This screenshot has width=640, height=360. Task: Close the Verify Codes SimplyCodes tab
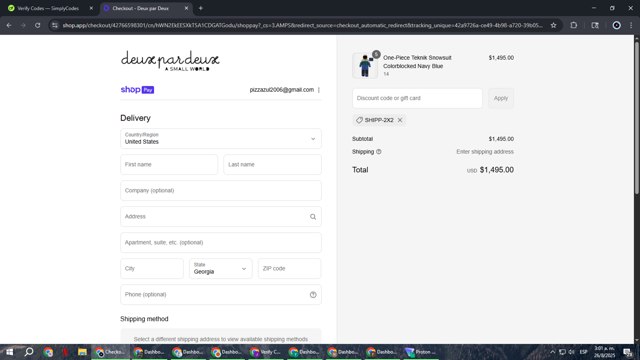[91, 8]
